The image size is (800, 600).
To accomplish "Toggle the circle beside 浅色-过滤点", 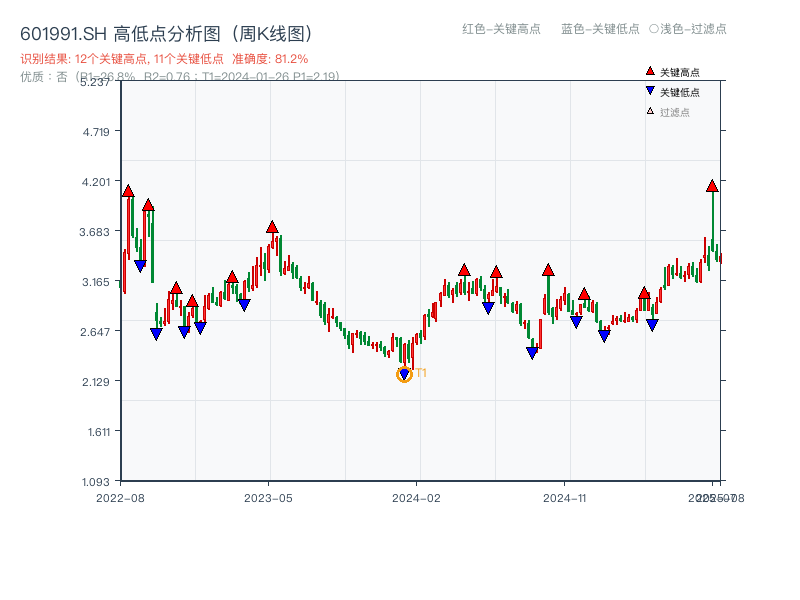I will (653, 29).
